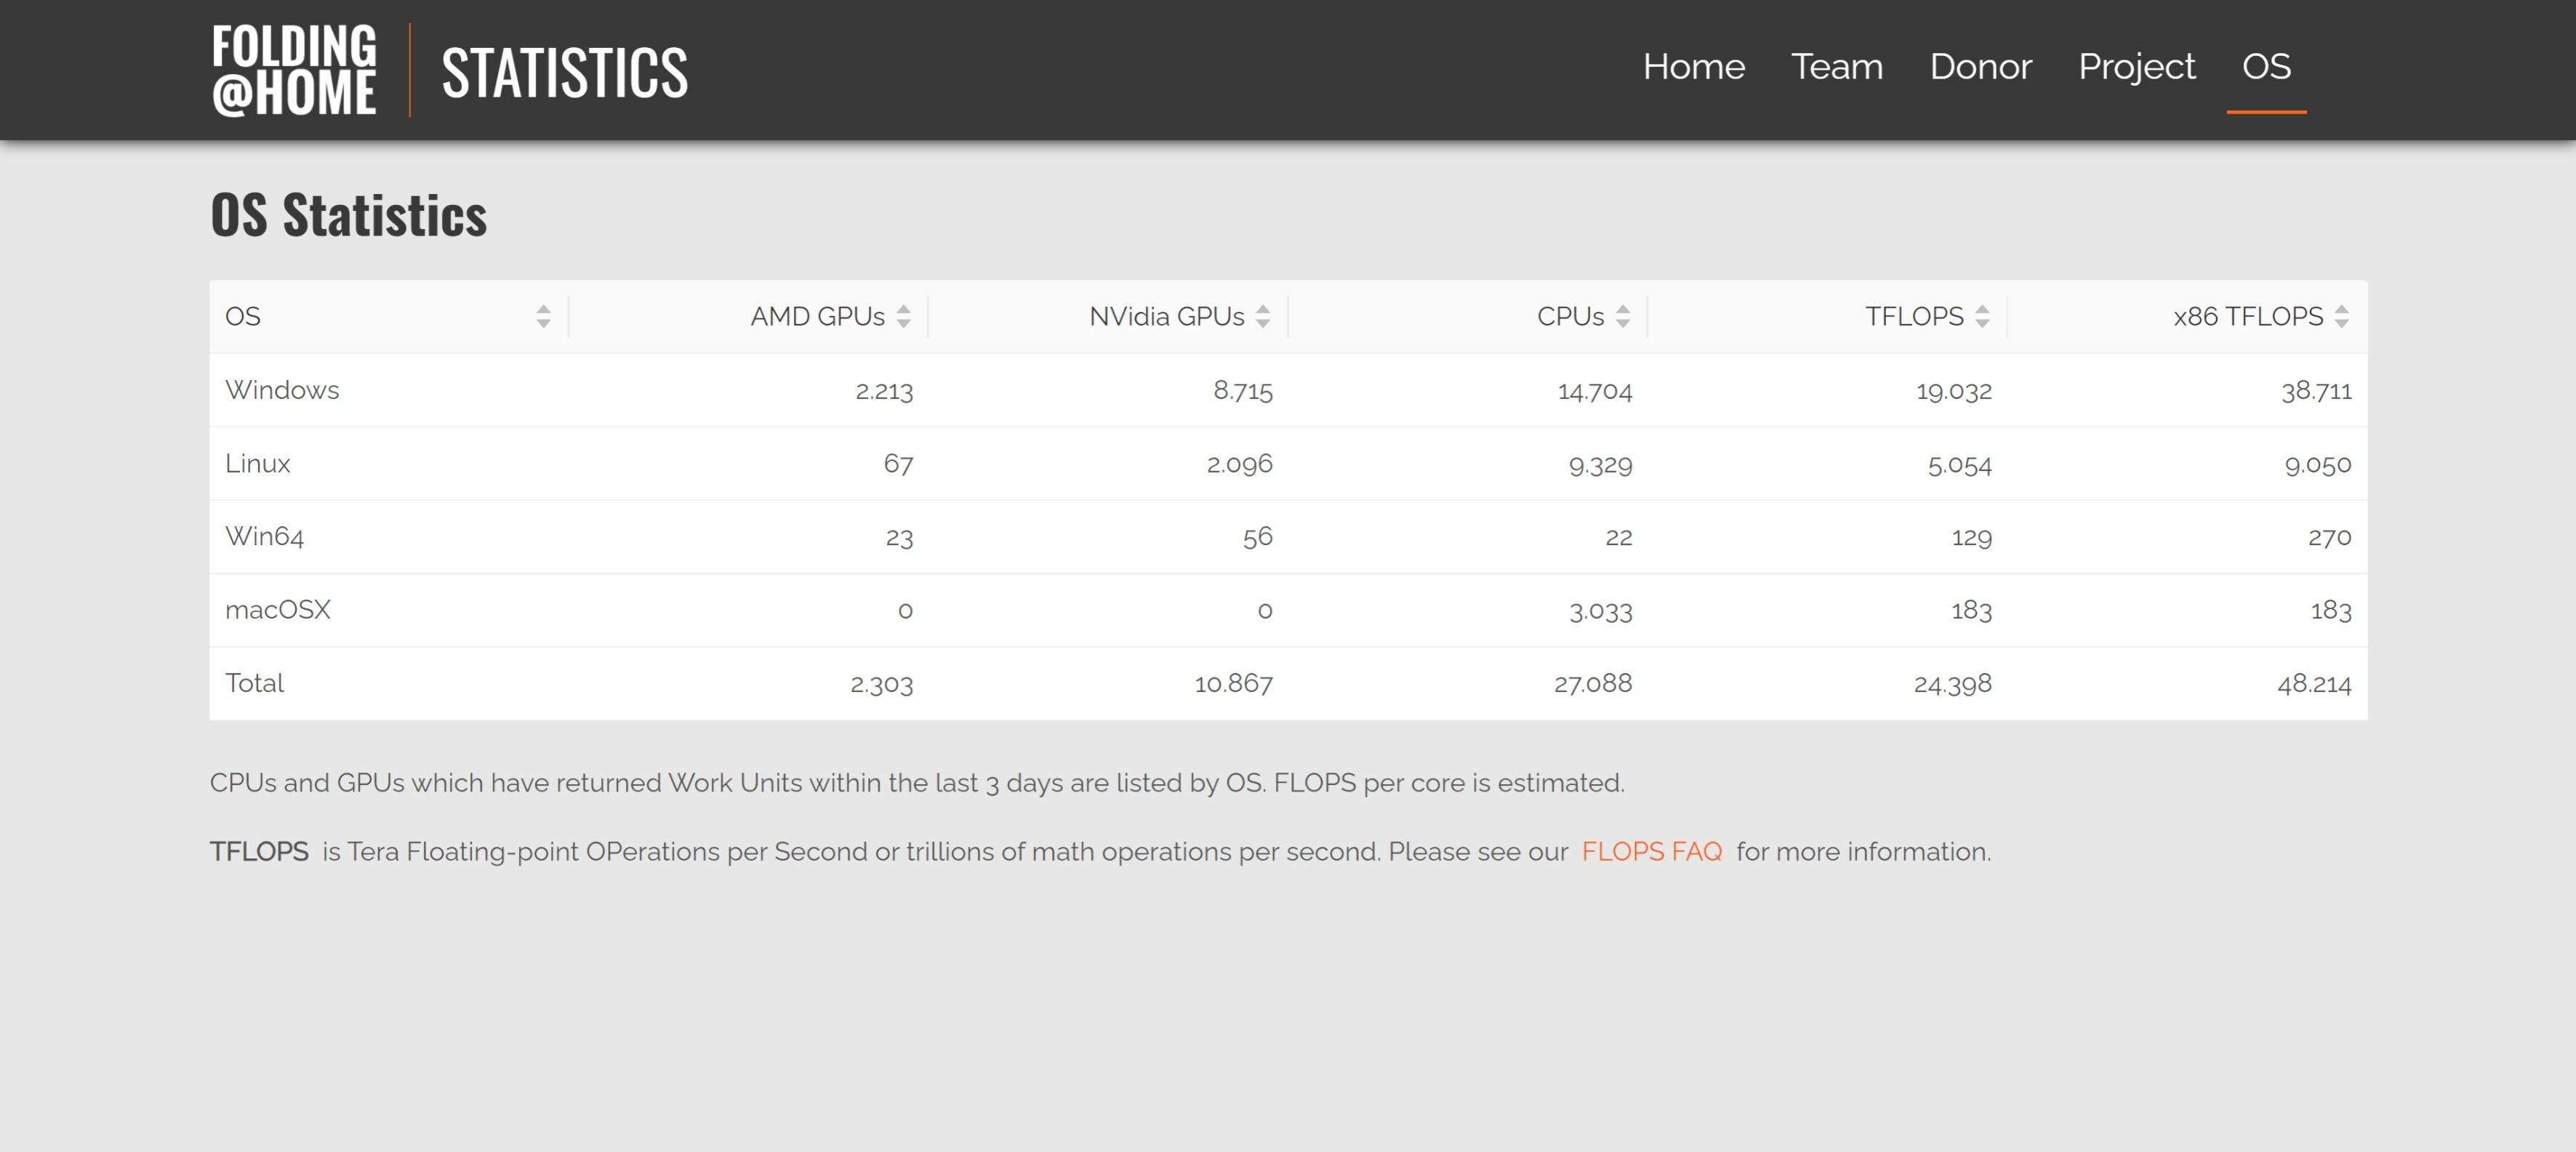Sort by NVidia GPUs arrow icon

tap(1263, 317)
